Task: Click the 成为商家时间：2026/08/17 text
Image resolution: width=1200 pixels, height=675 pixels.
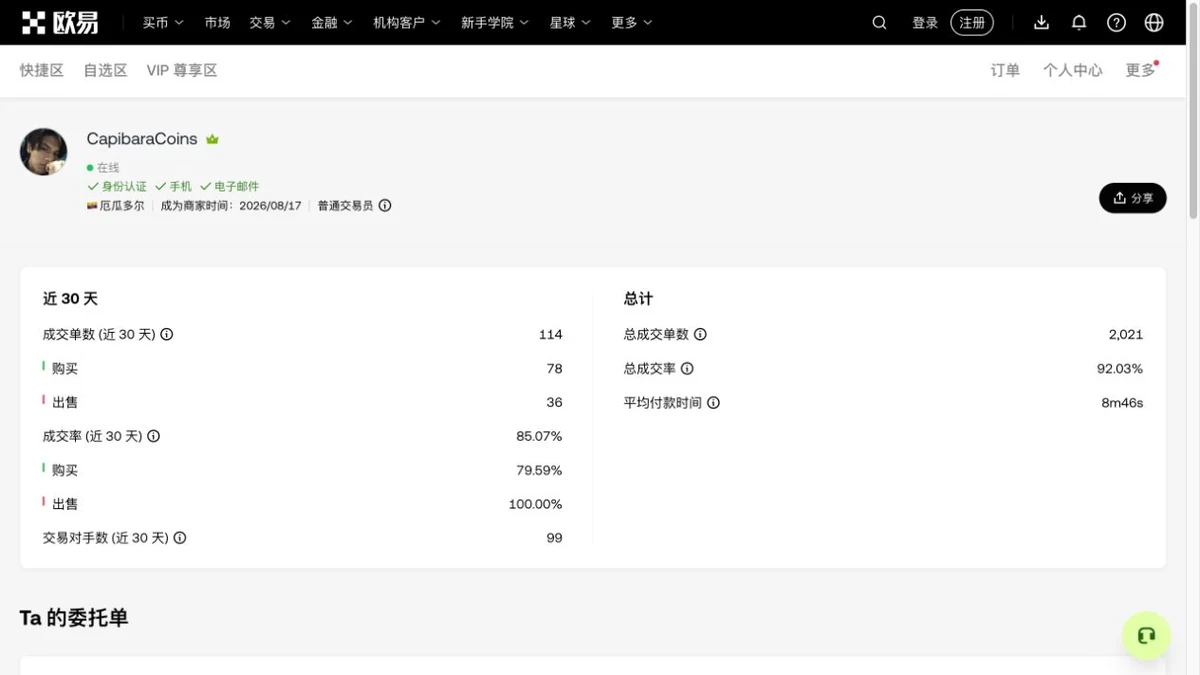Action: point(231,206)
